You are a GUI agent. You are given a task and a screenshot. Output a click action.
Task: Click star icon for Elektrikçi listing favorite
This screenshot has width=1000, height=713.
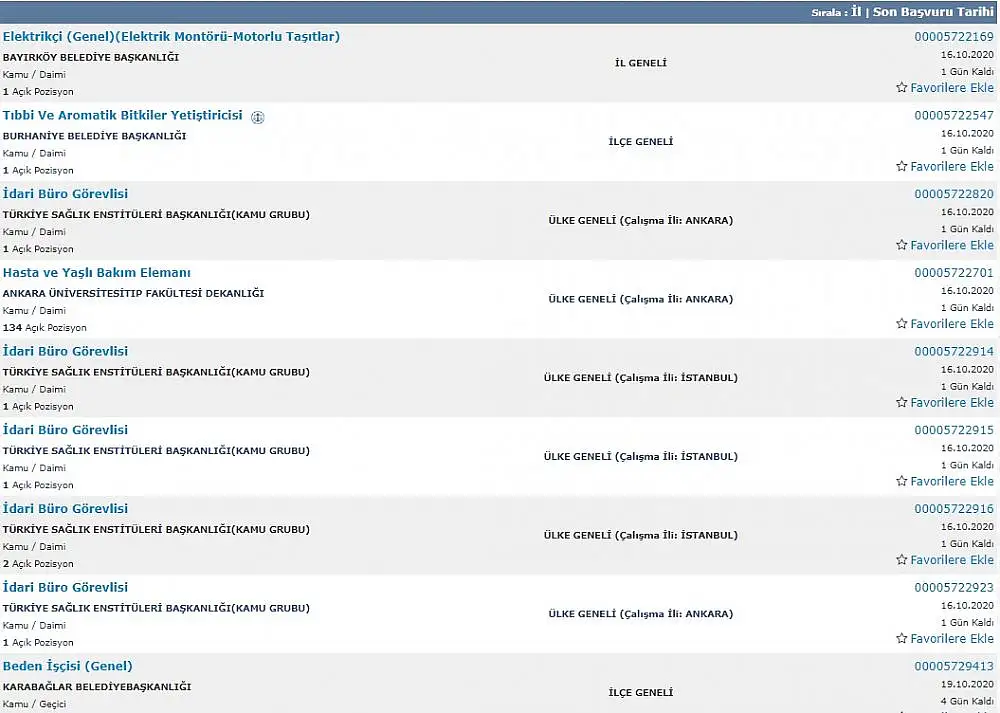(x=901, y=87)
